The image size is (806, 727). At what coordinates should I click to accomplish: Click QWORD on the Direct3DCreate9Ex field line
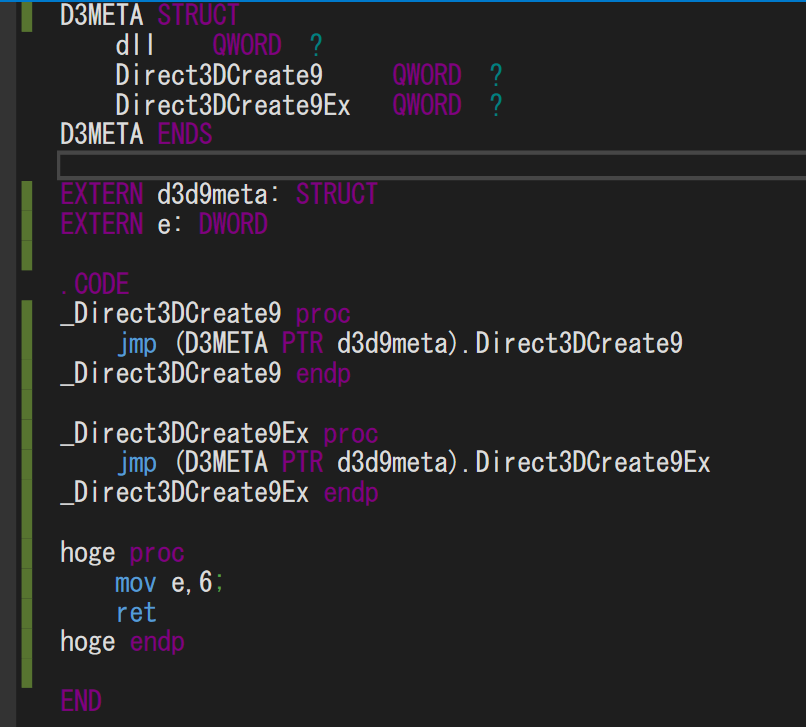pyautogui.click(x=427, y=105)
